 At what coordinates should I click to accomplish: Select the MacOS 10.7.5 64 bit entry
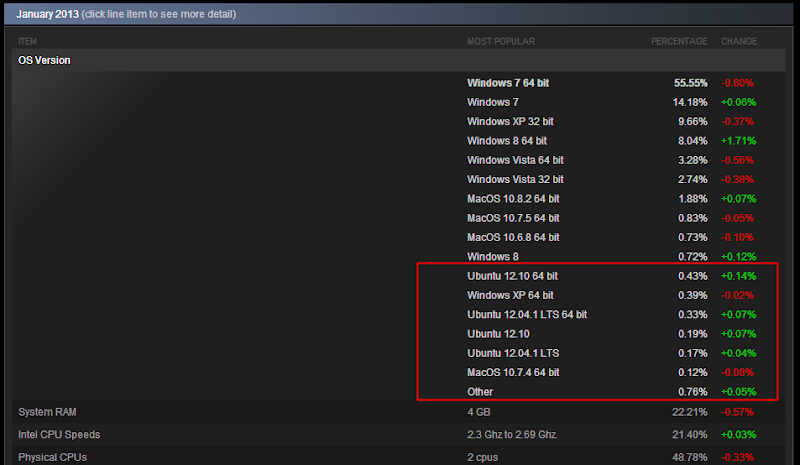(x=513, y=218)
